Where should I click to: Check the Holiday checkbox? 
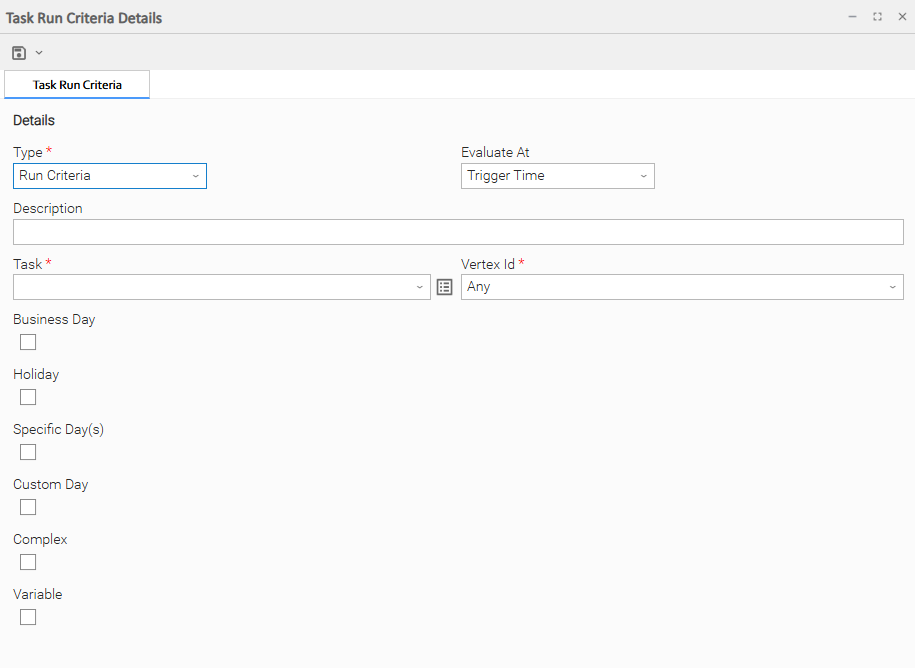pos(28,397)
